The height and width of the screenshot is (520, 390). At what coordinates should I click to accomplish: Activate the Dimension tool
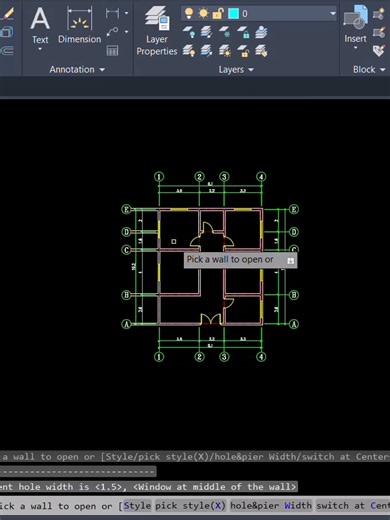pyautogui.click(x=79, y=25)
